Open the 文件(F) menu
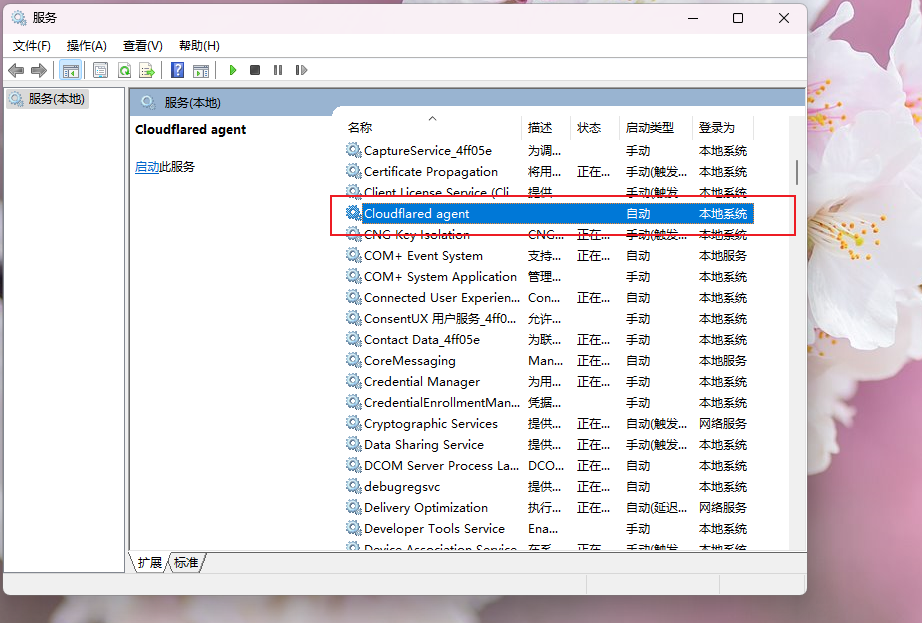Screen dimensions: 922x623 coord(32,46)
